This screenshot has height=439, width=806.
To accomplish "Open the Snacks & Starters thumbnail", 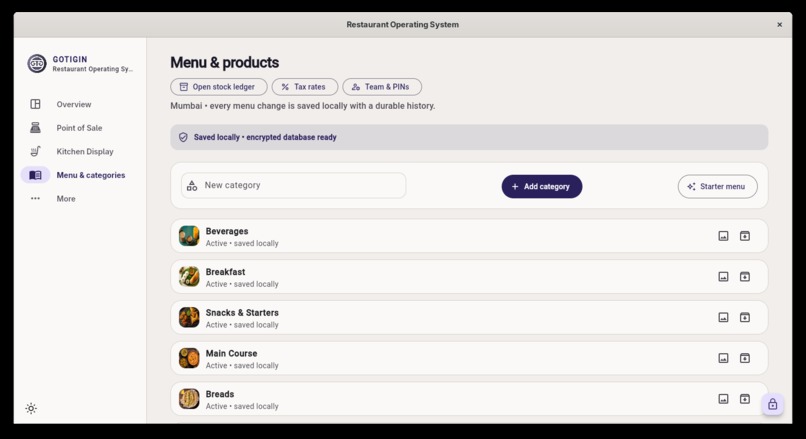I will pos(189,318).
